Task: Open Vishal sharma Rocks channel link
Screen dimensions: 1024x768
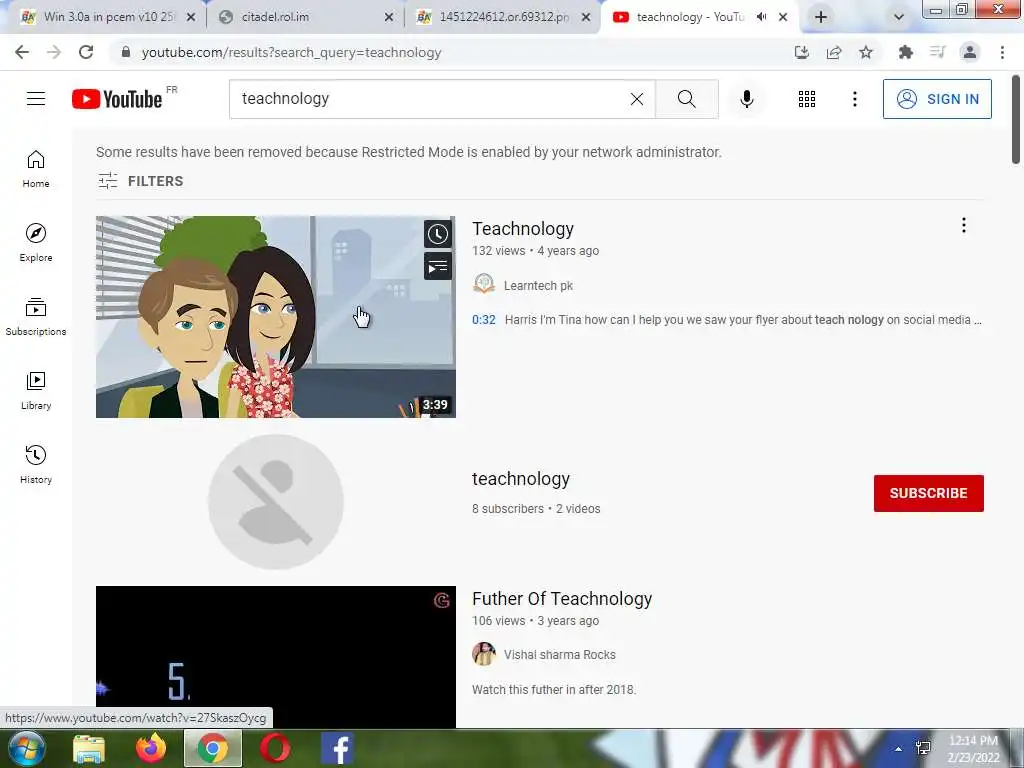Action: point(560,654)
